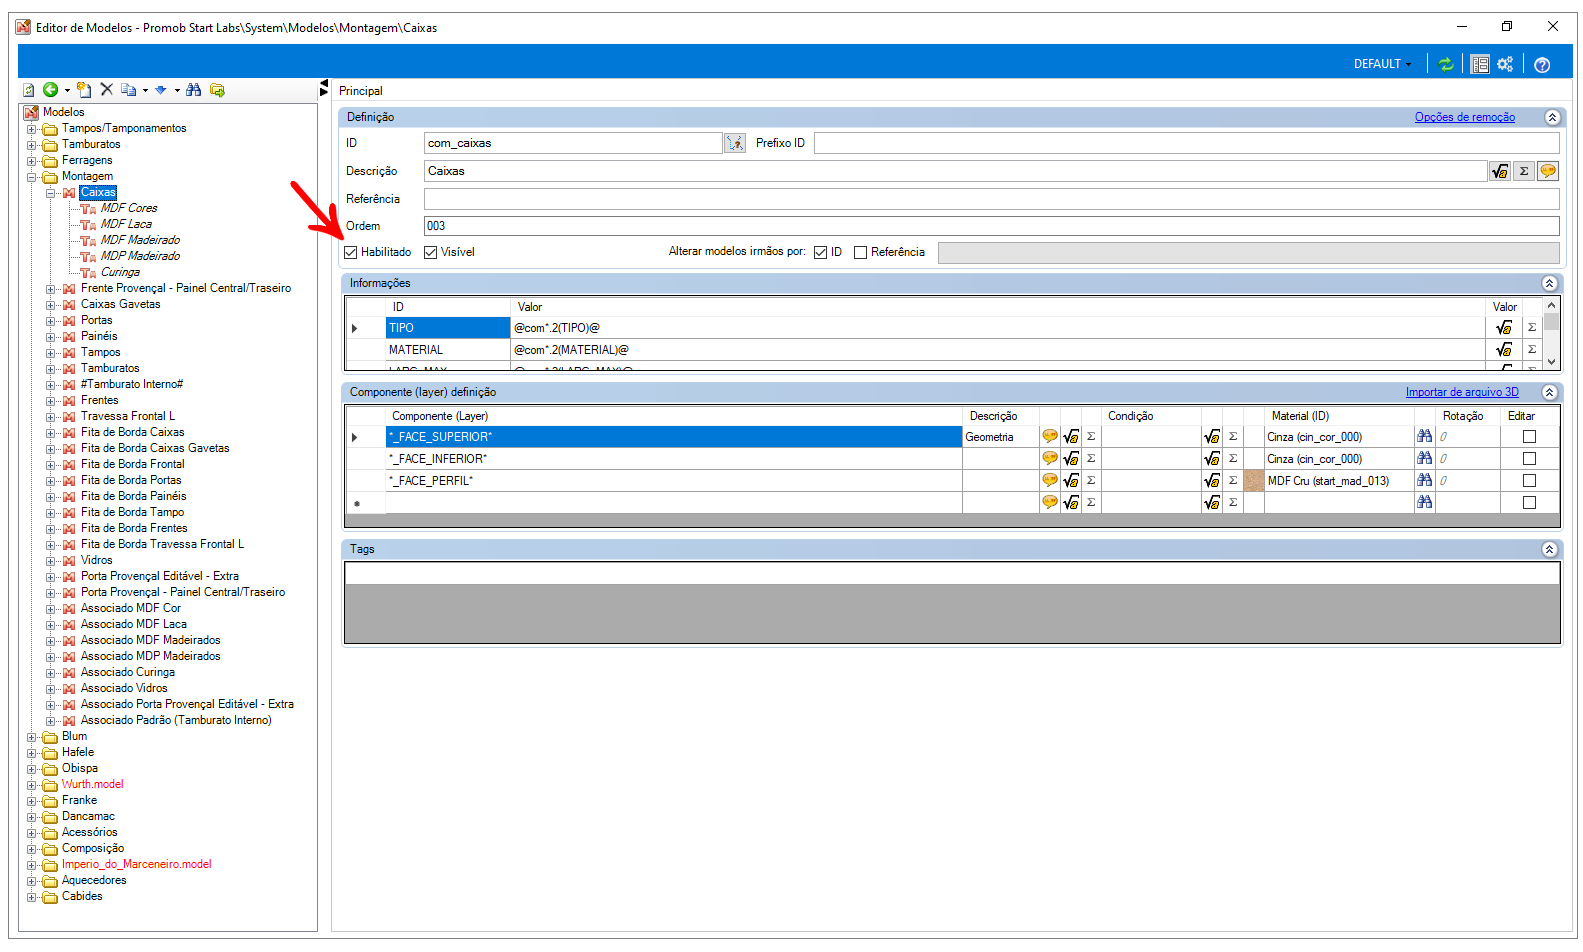Click into the Referência text field
This screenshot has height=952, width=1583.
point(990,199)
